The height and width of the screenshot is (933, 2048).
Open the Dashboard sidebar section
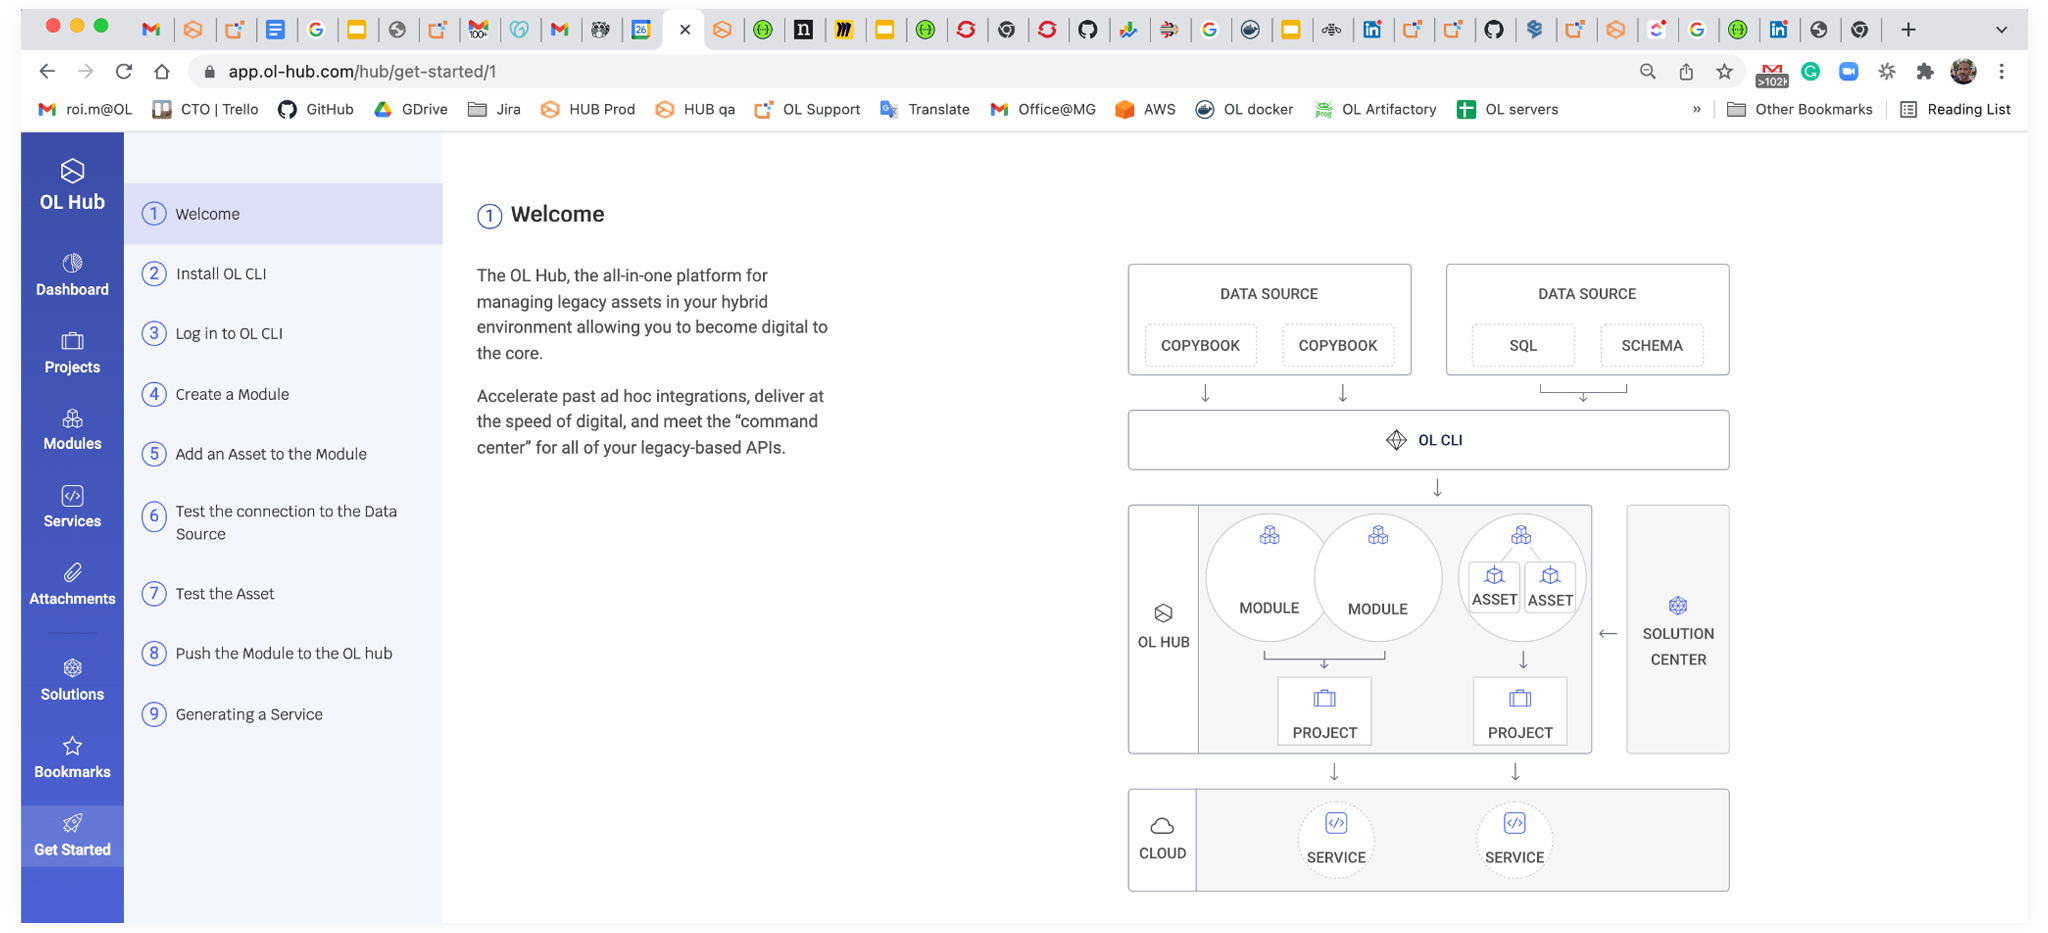tap(72, 276)
